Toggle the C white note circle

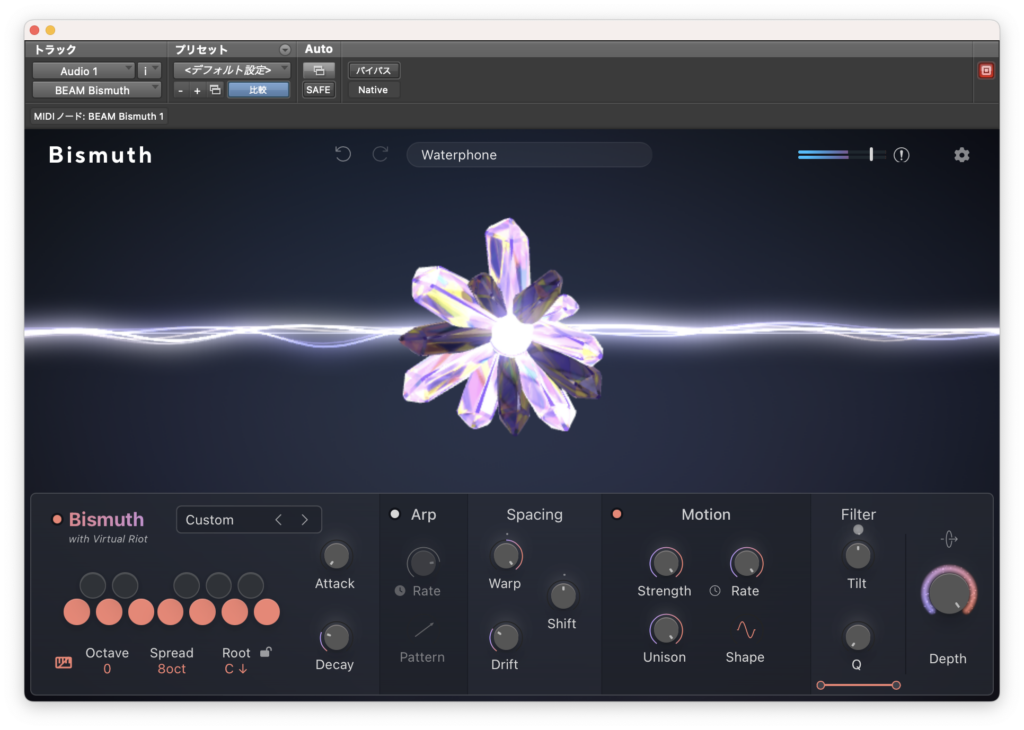[77, 612]
